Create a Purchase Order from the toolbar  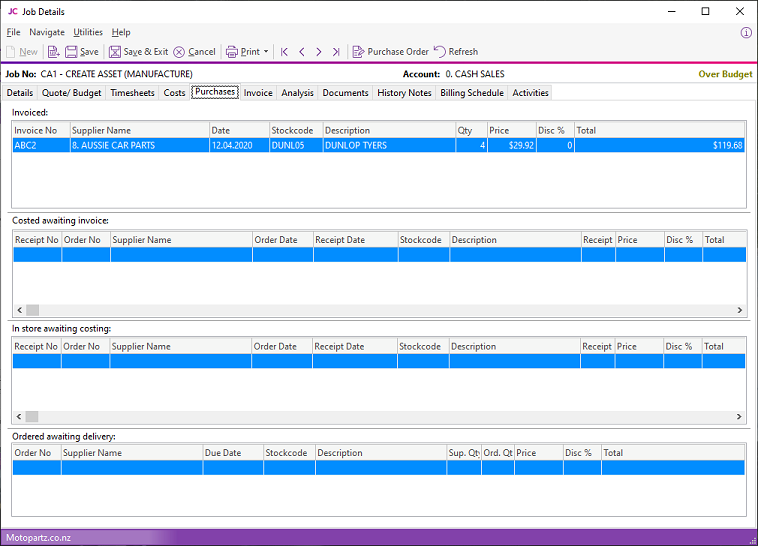coord(390,52)
